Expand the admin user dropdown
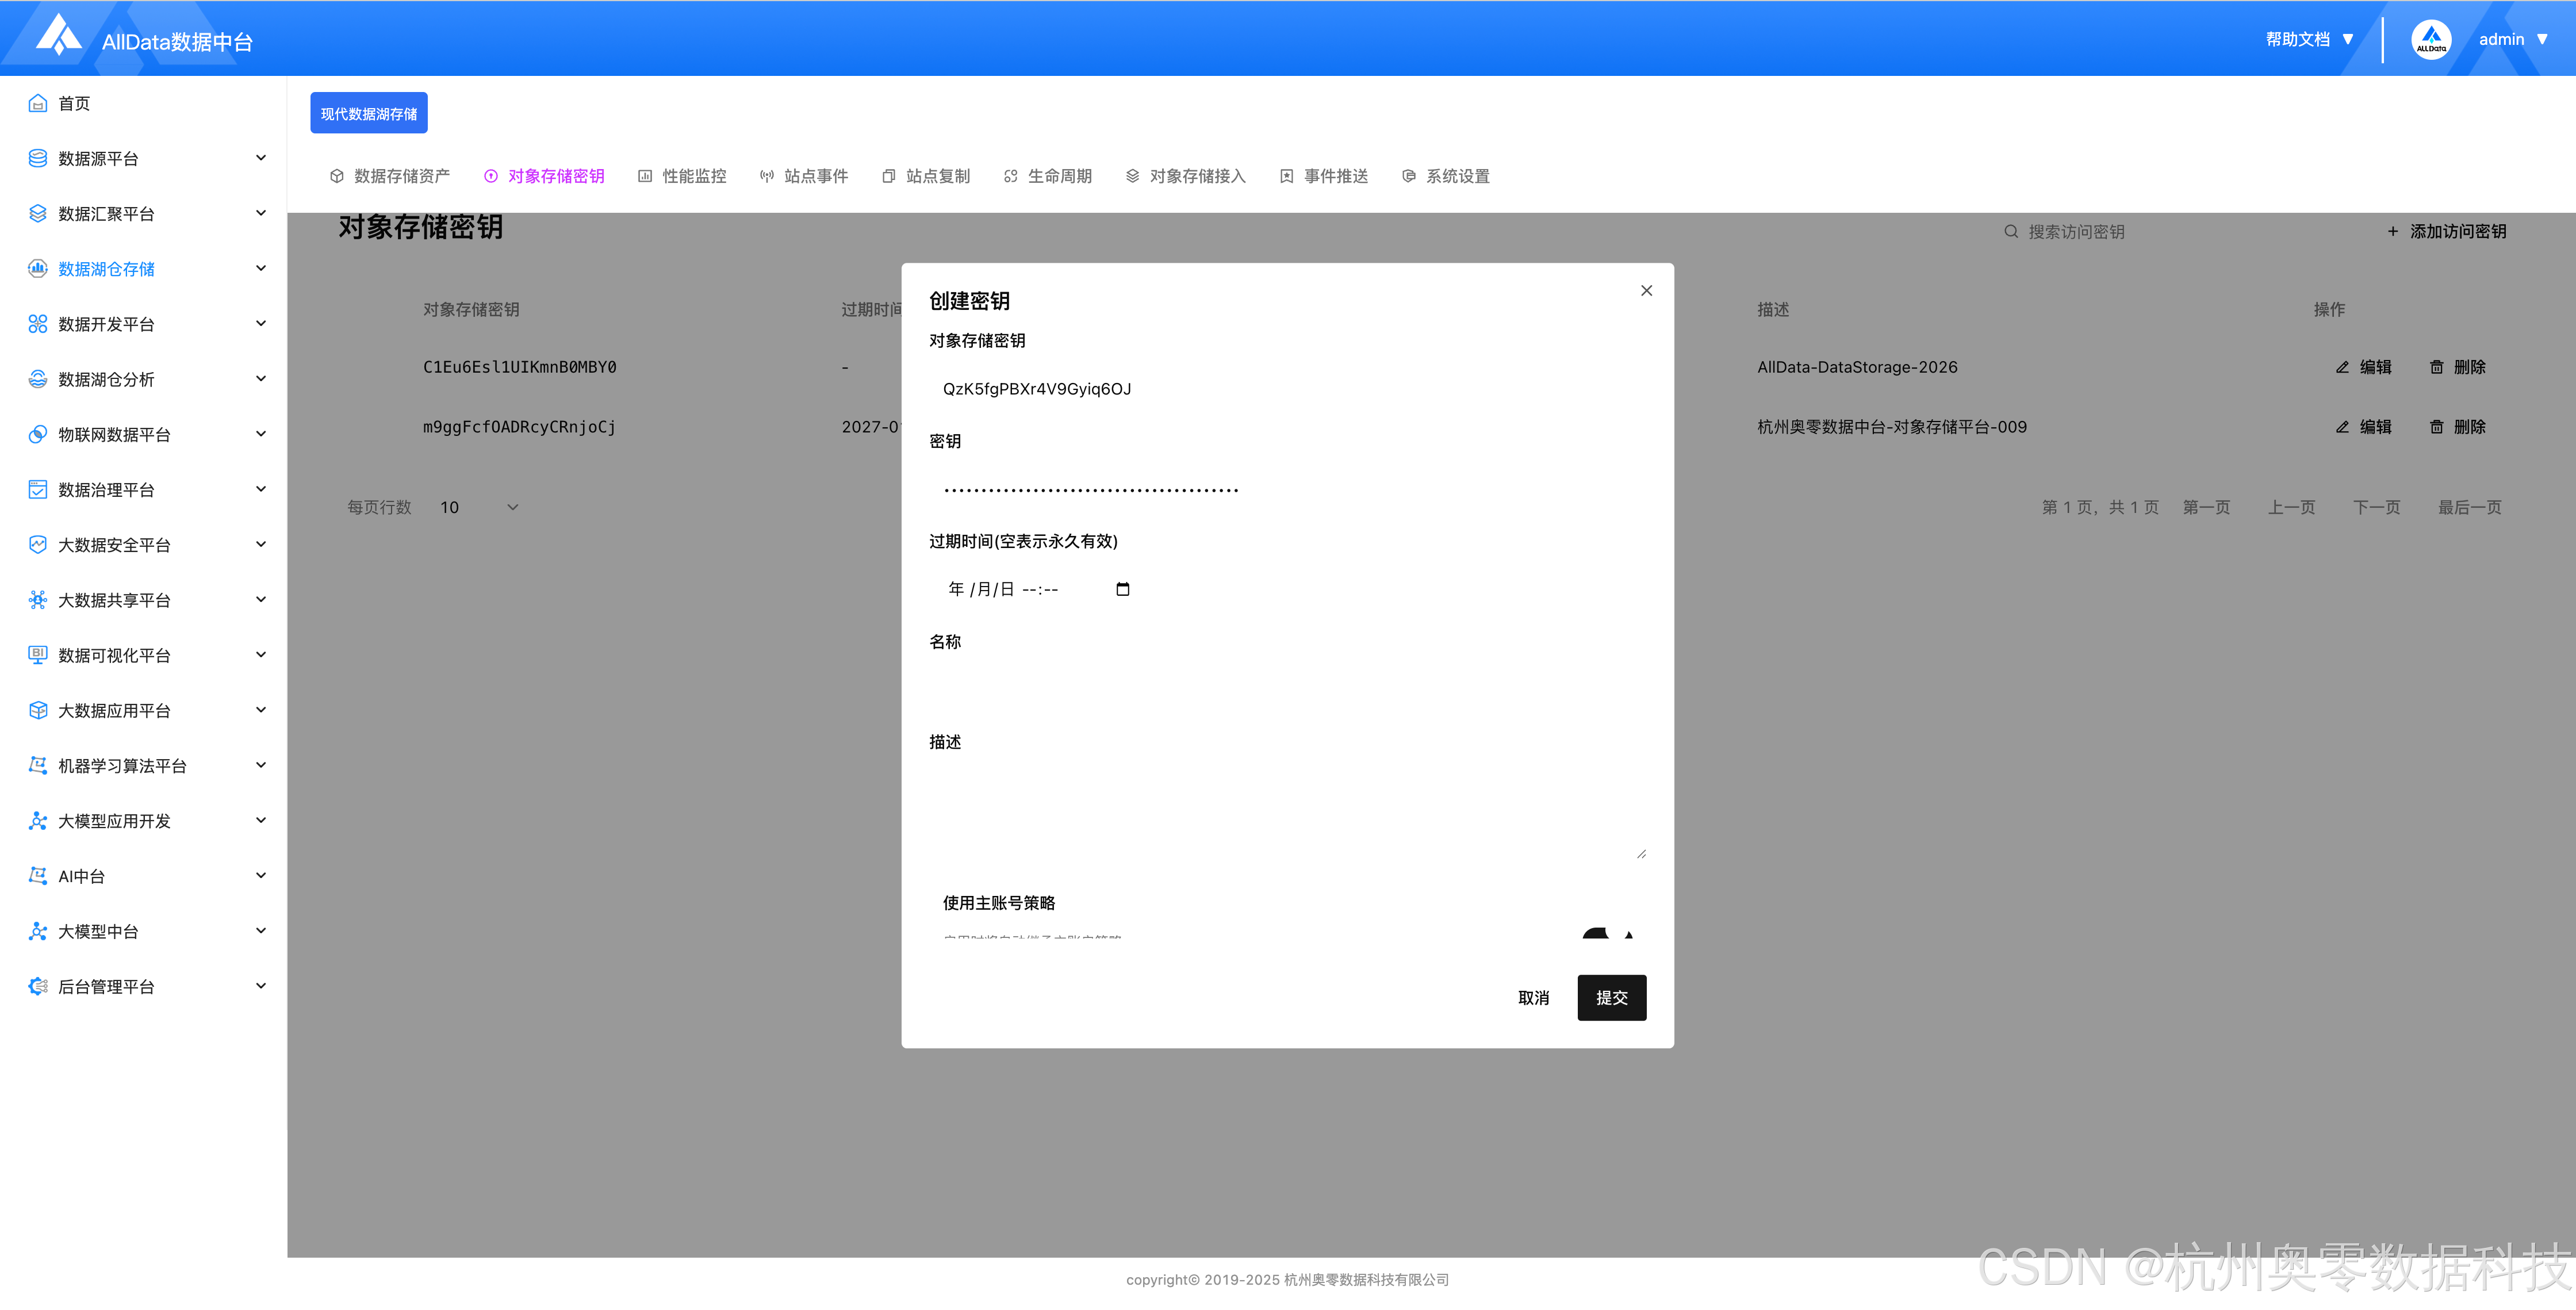 (x=2512, y=40)
